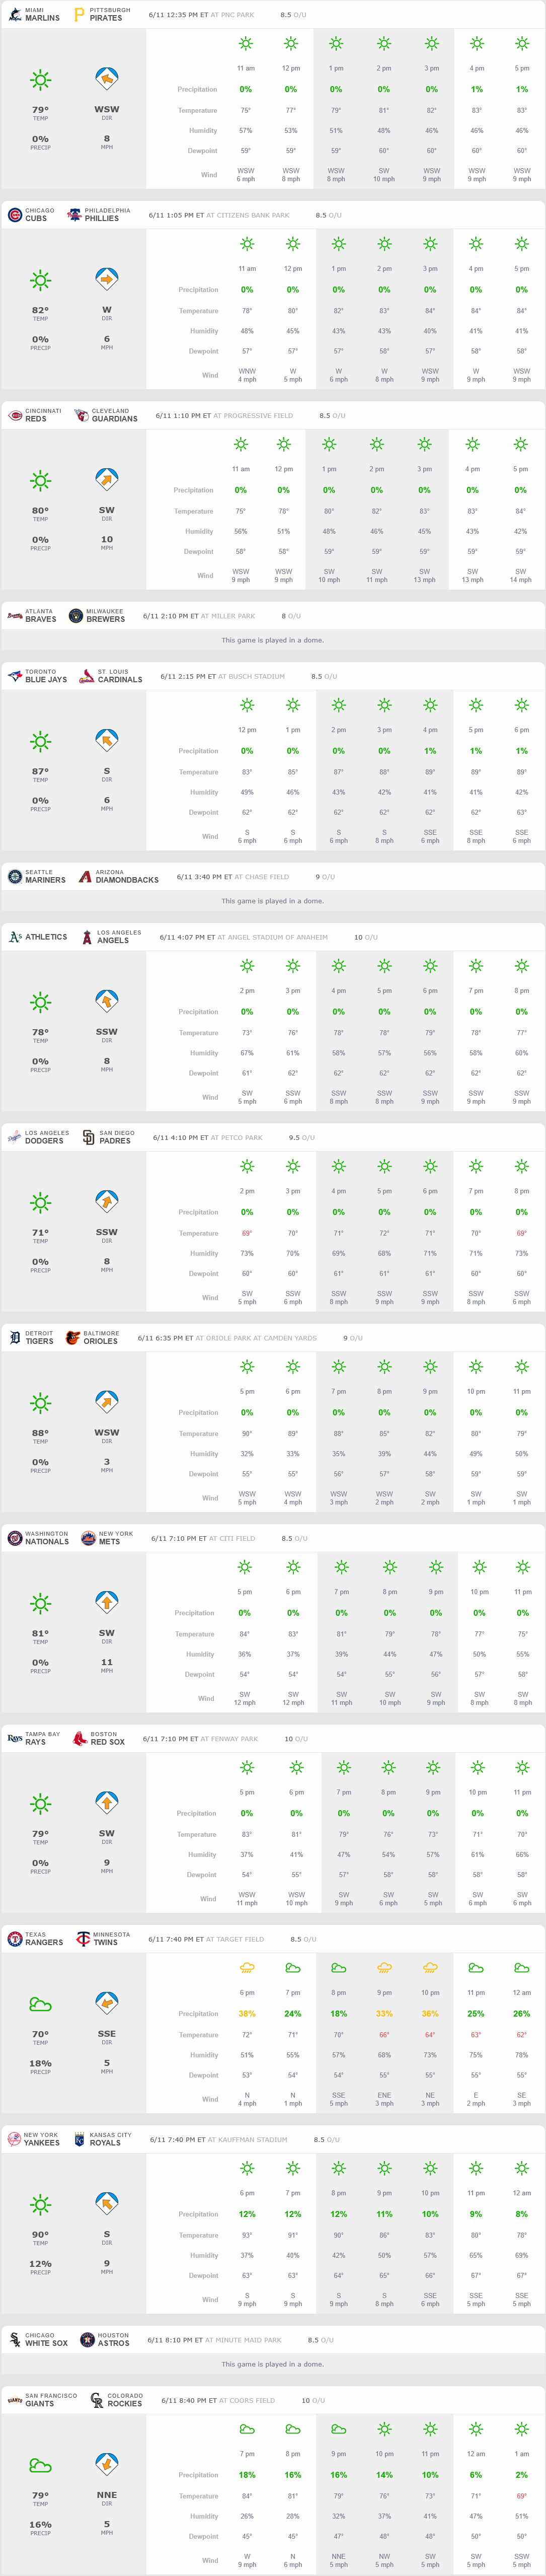
Task: Click the Boston Red Sox logo
Action: 80,1738
